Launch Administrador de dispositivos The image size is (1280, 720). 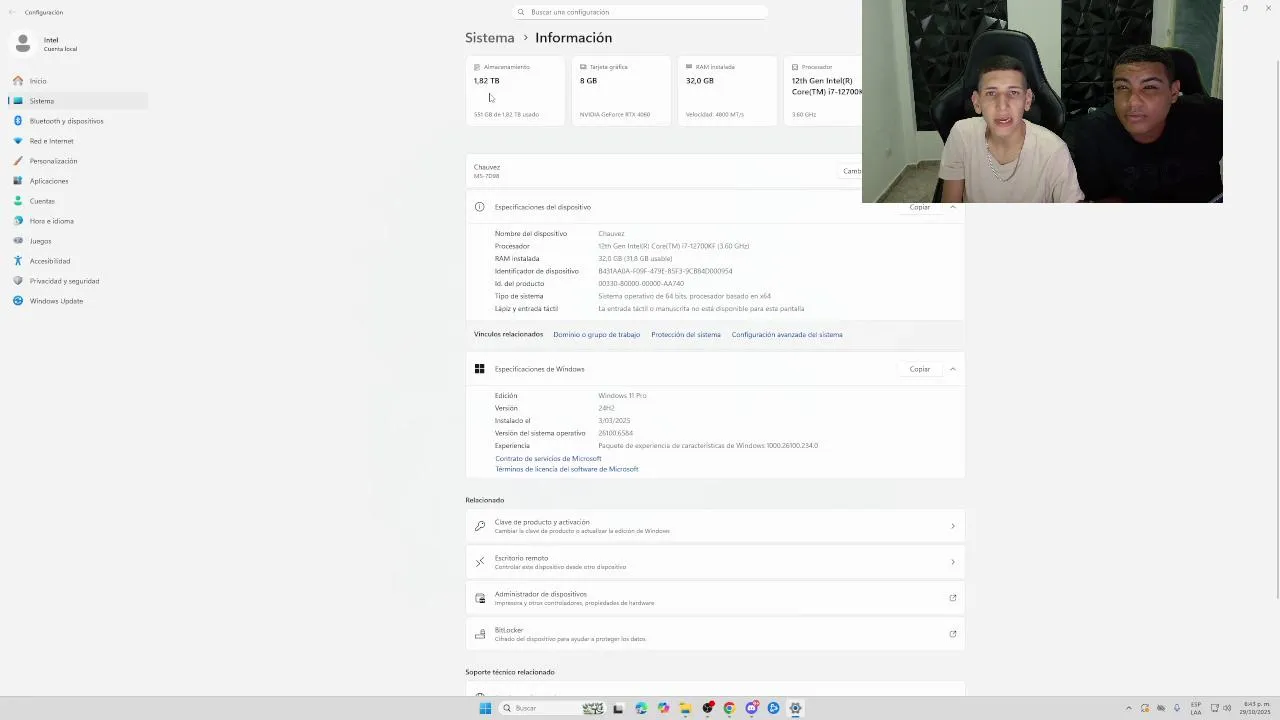click(x=715, y=598)
